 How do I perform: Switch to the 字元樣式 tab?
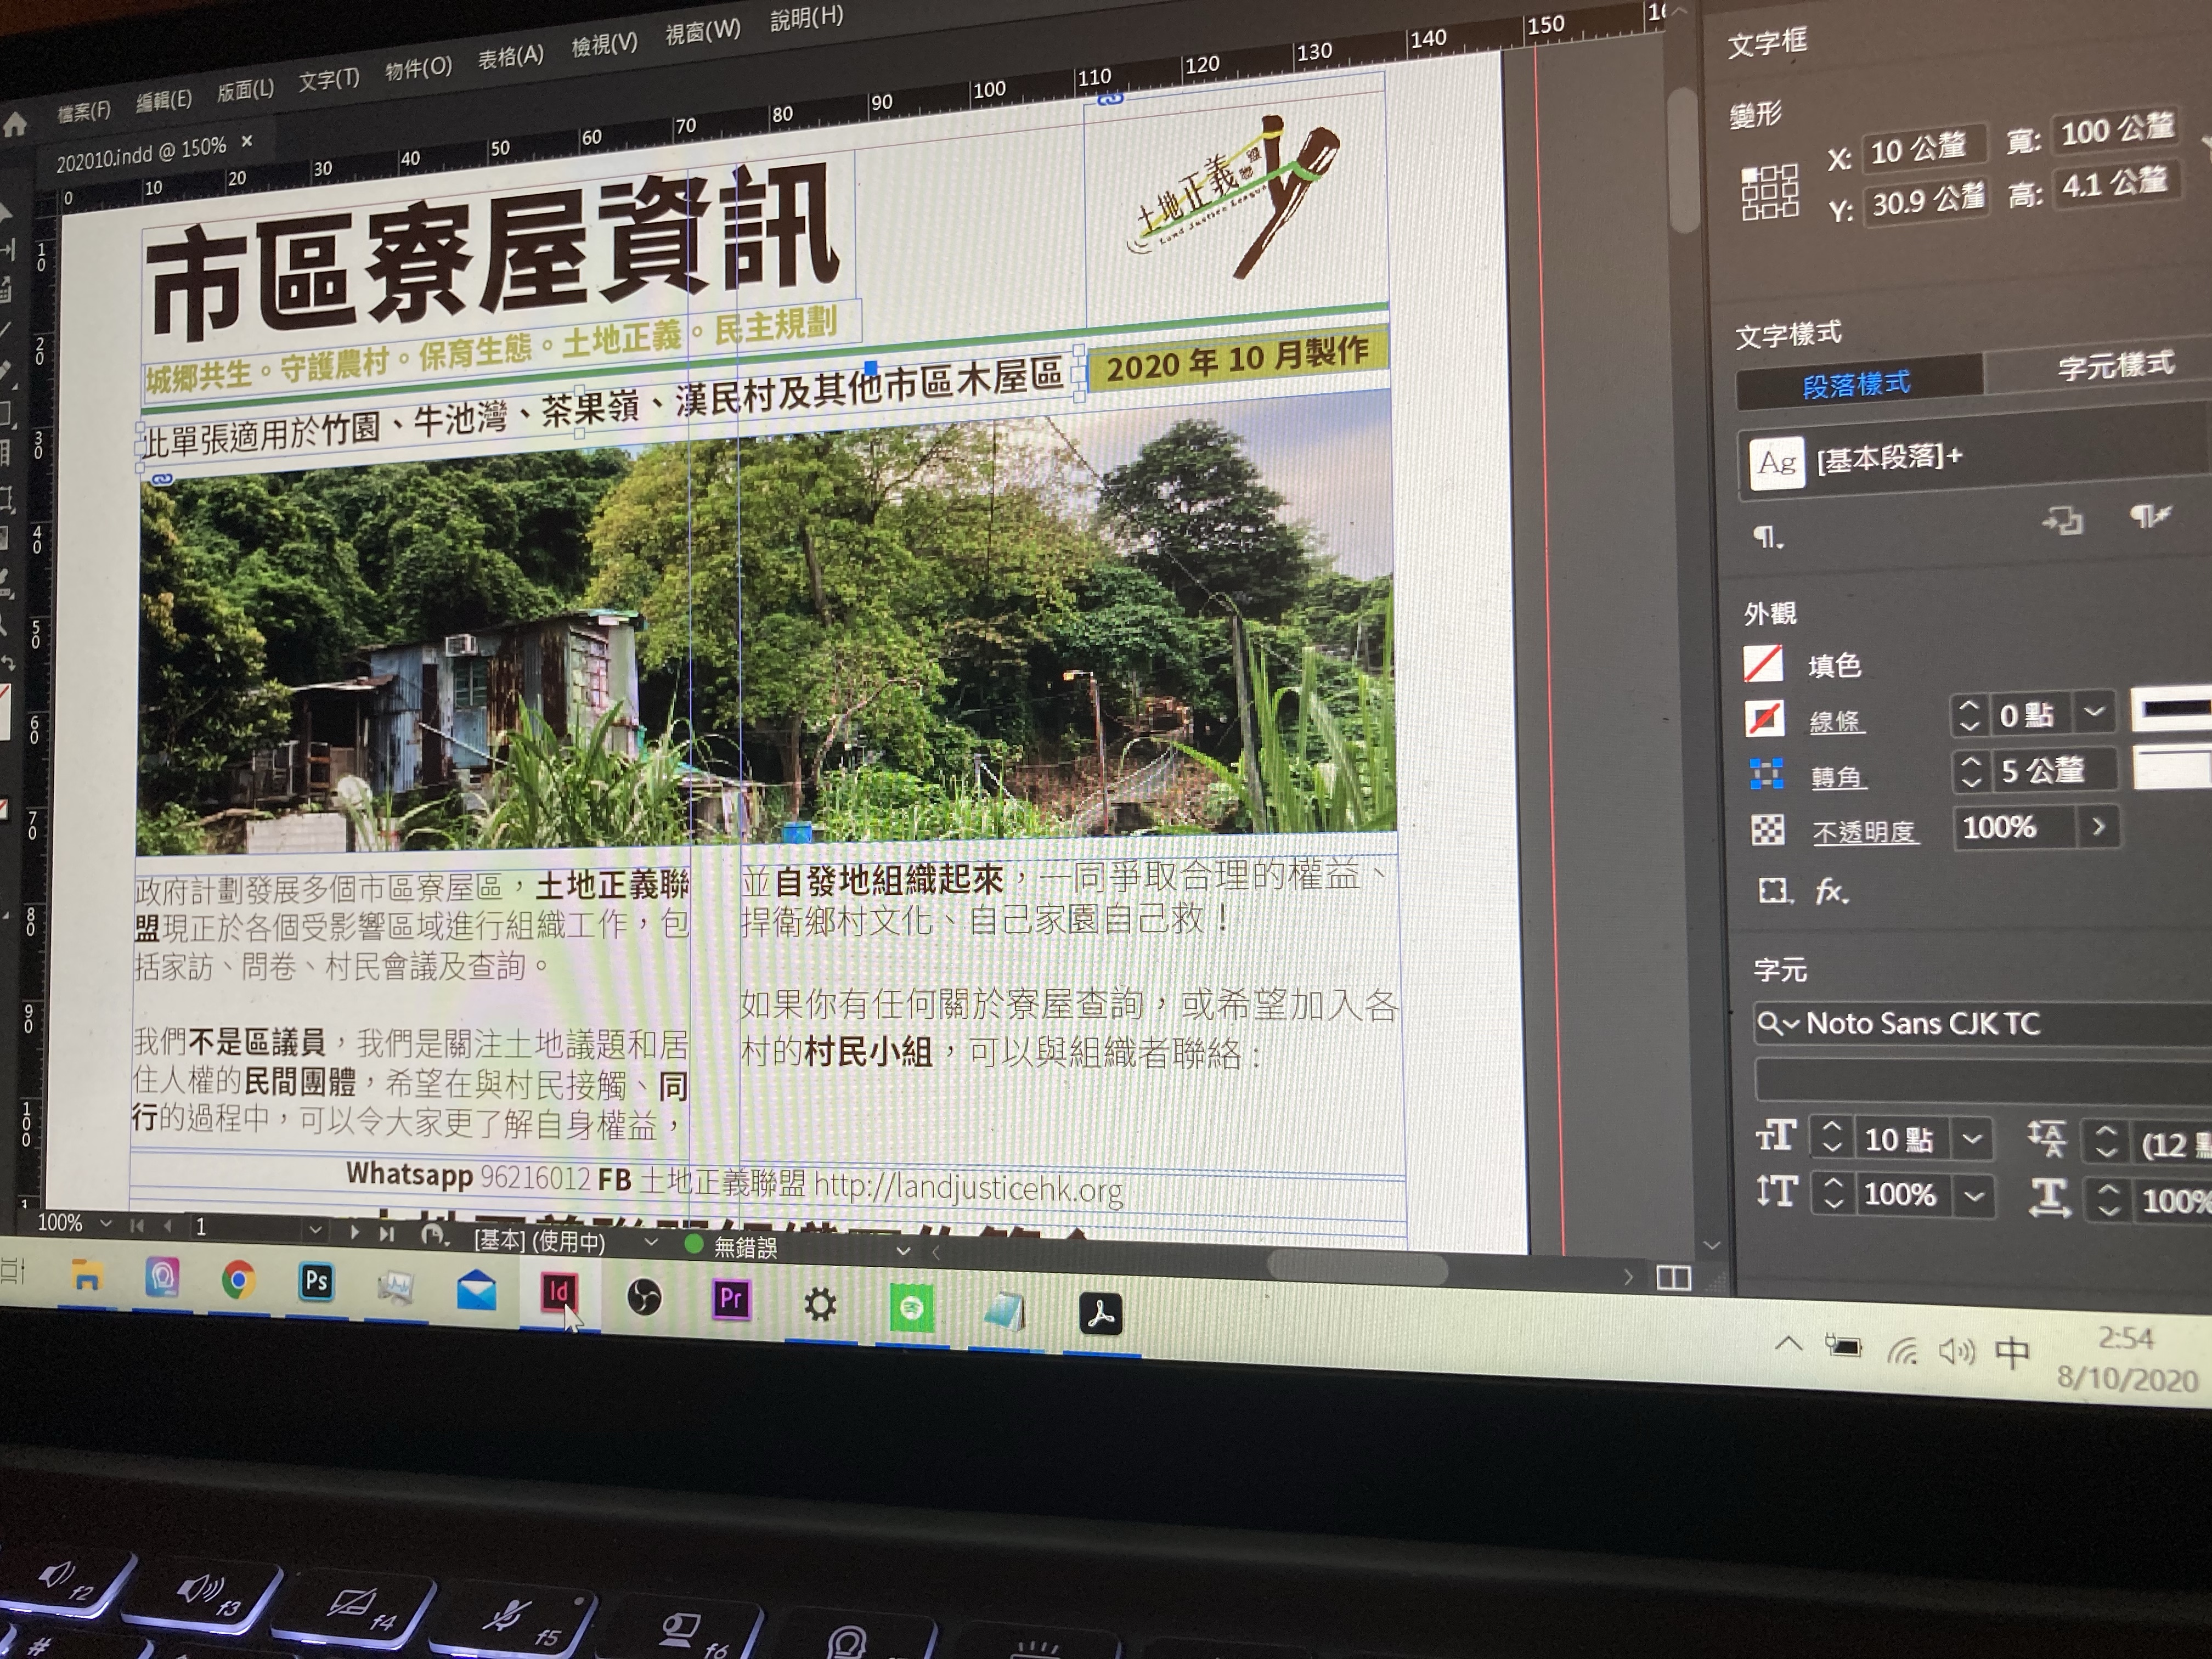[x=2115, y=366]
